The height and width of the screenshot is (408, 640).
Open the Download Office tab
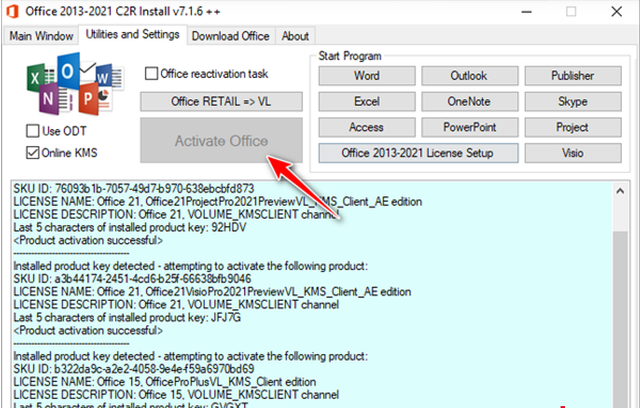[230, 36]
